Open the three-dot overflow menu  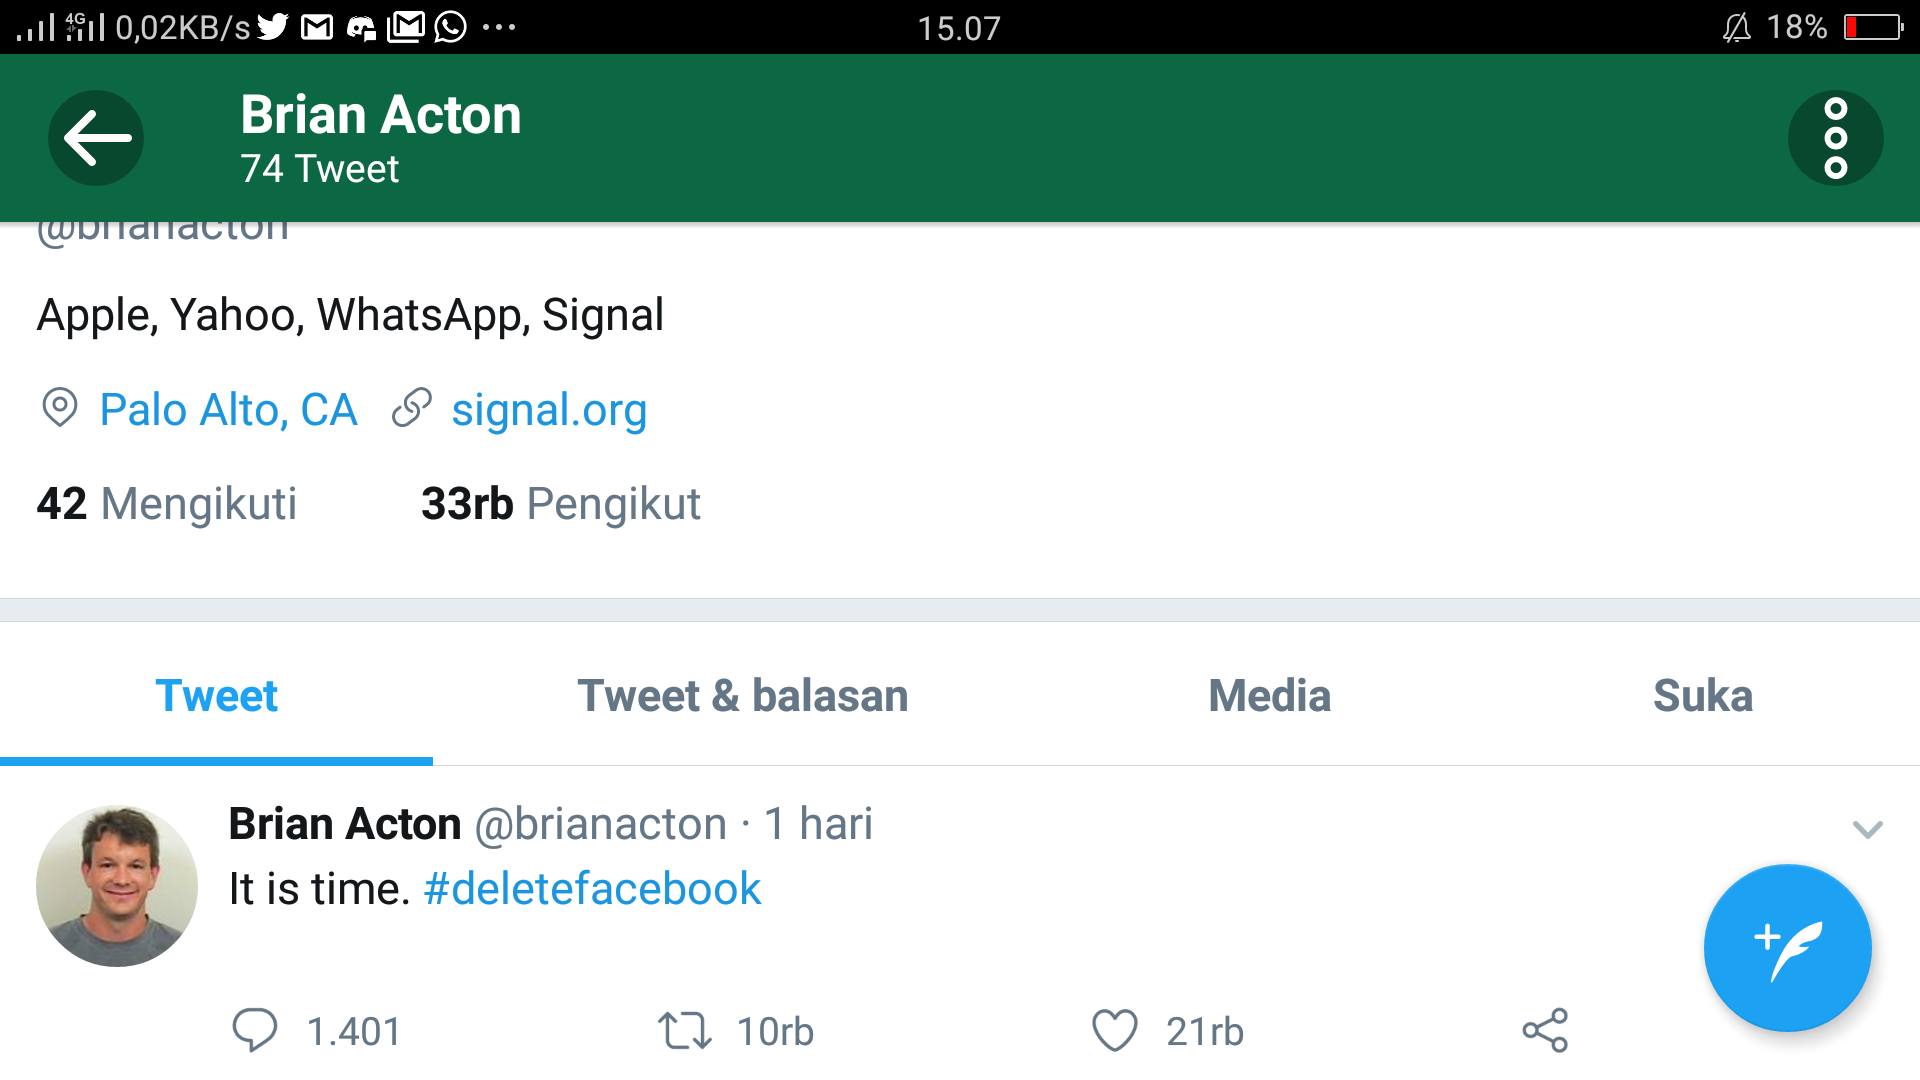coord(1835,138)
